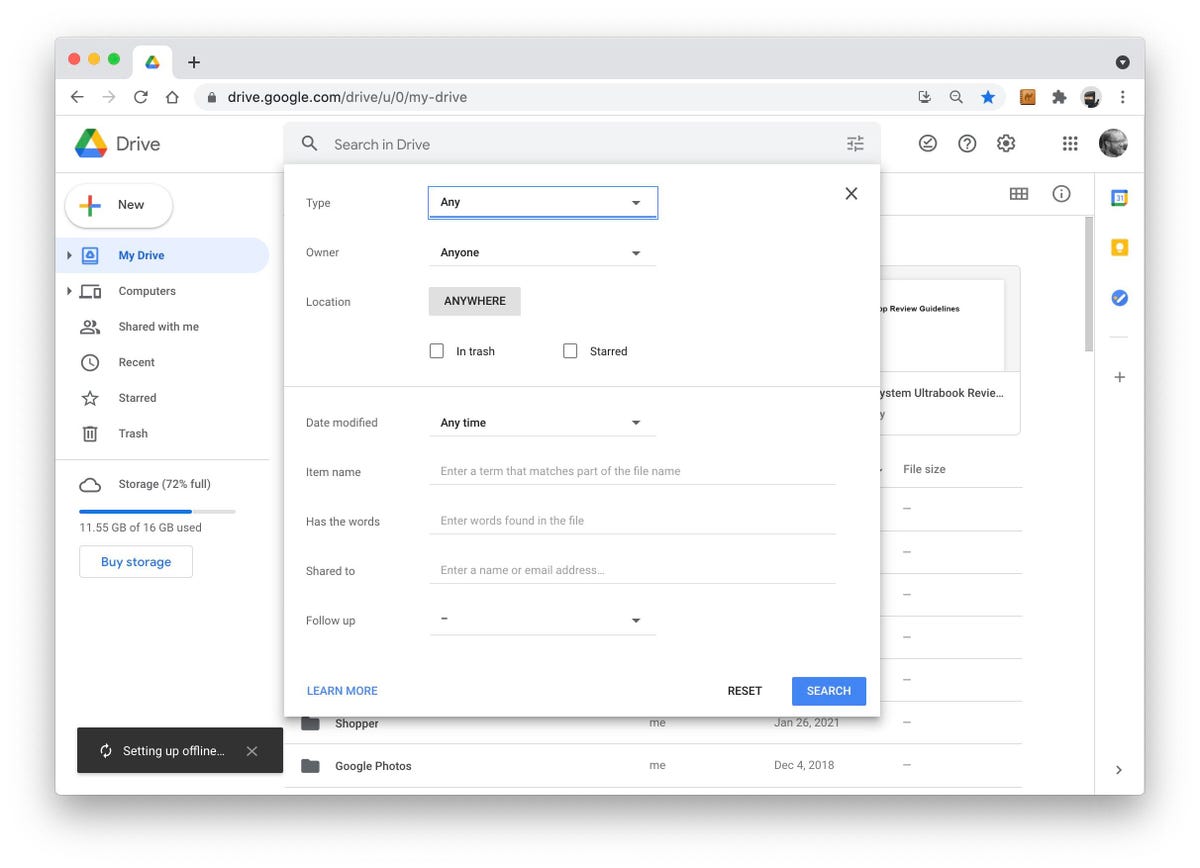The height and width of the screenshot is (868, 1200).
Task: Click the blue SEARCH button
Action: tap(829, 691)
